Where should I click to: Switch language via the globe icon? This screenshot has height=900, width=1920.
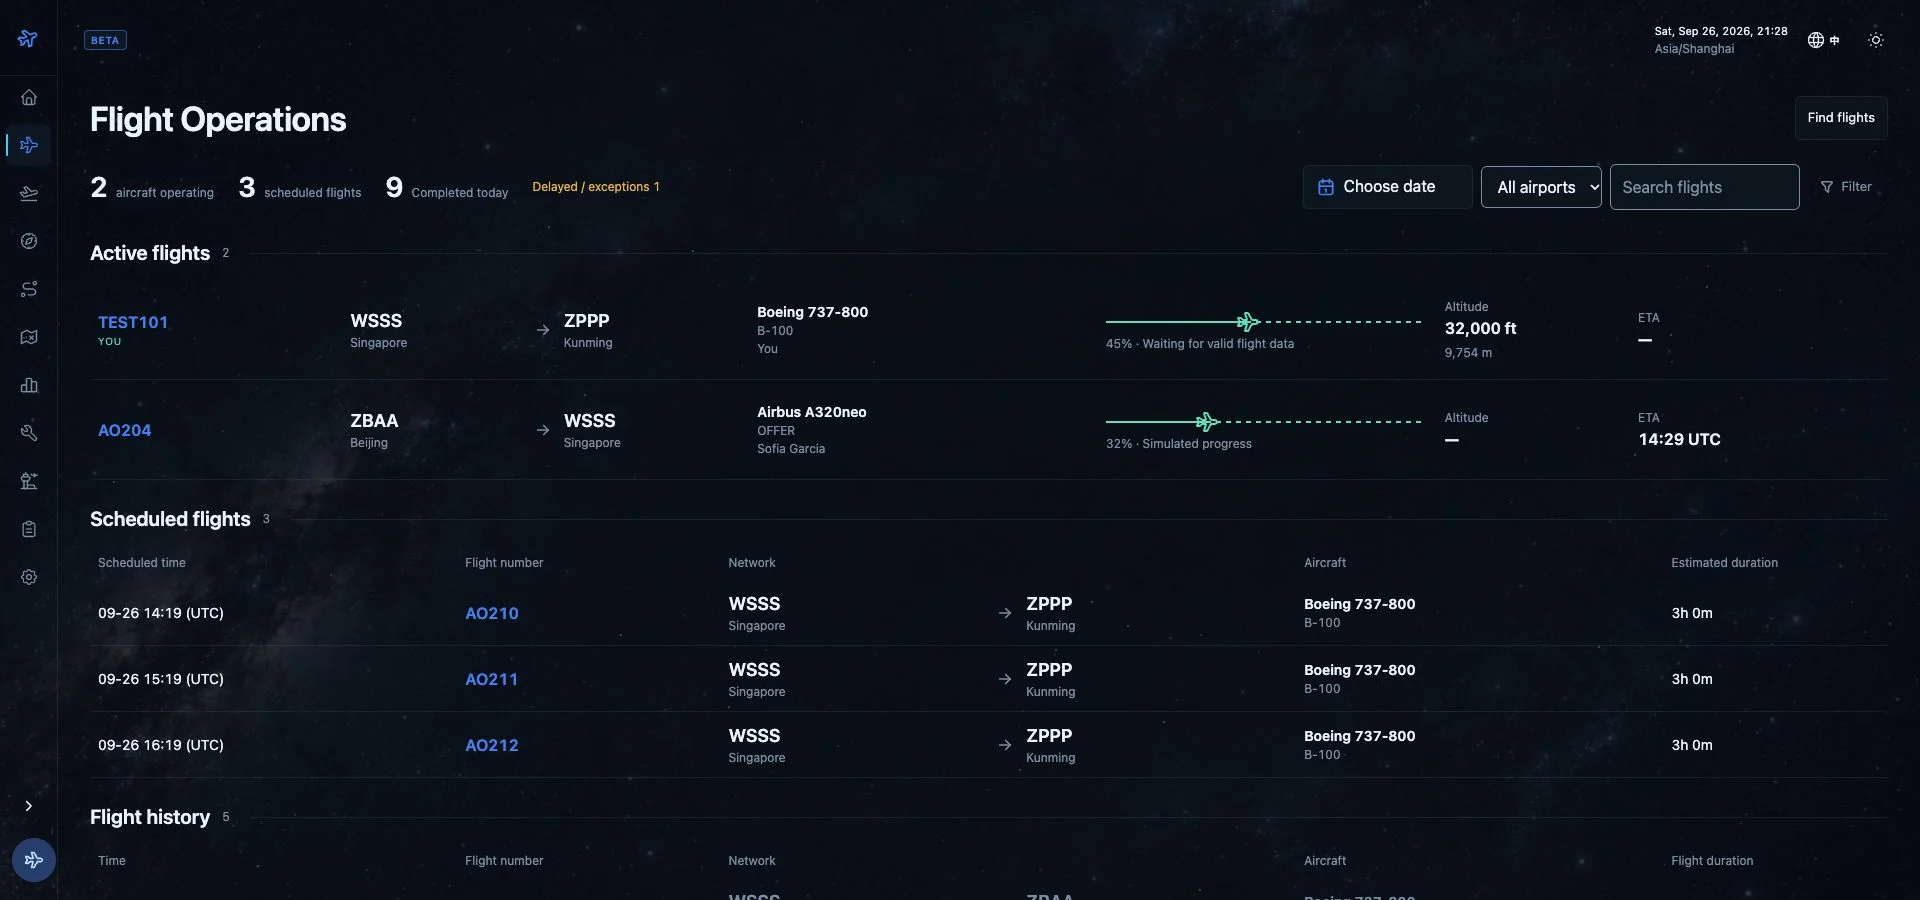click(x=1823, y=40)
